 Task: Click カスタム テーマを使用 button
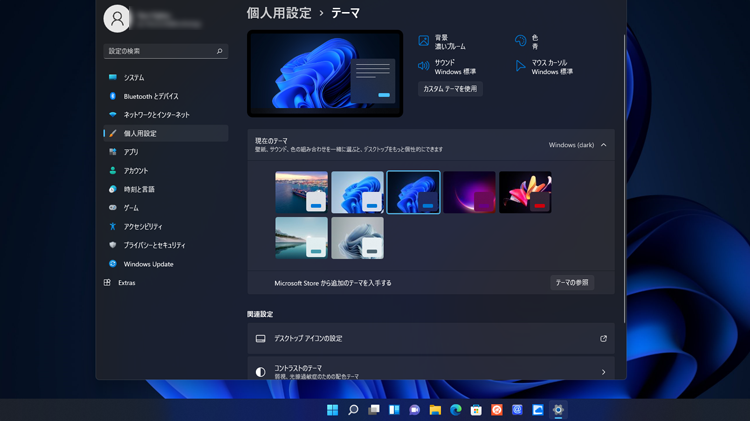tap(450, 89)
